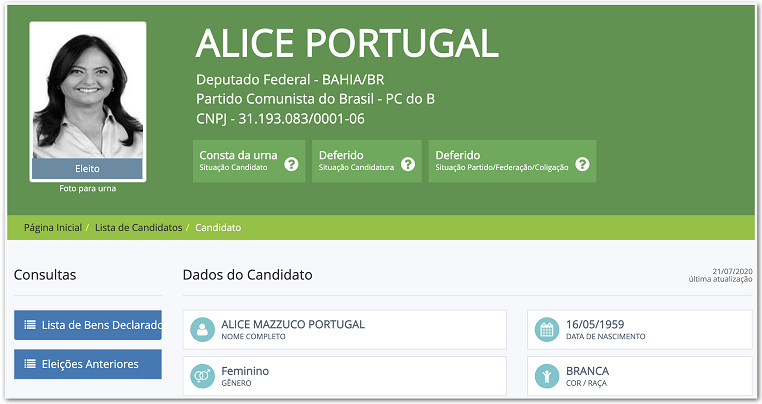Click the candidate's urna photo
This screenshot has height=404, width=762.
click(x=88, y=90)
